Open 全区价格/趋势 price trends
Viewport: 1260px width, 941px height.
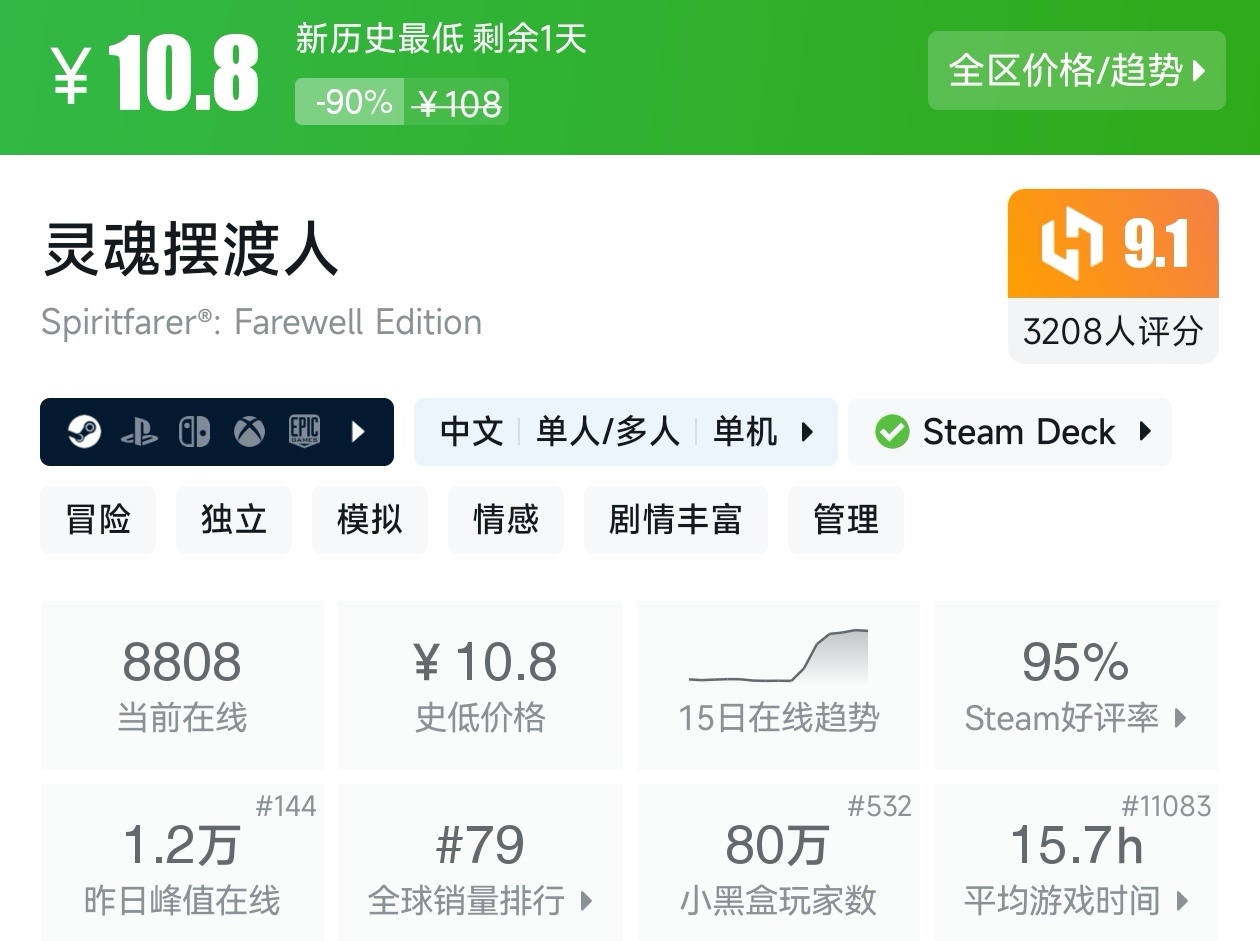click(1077, 70)
